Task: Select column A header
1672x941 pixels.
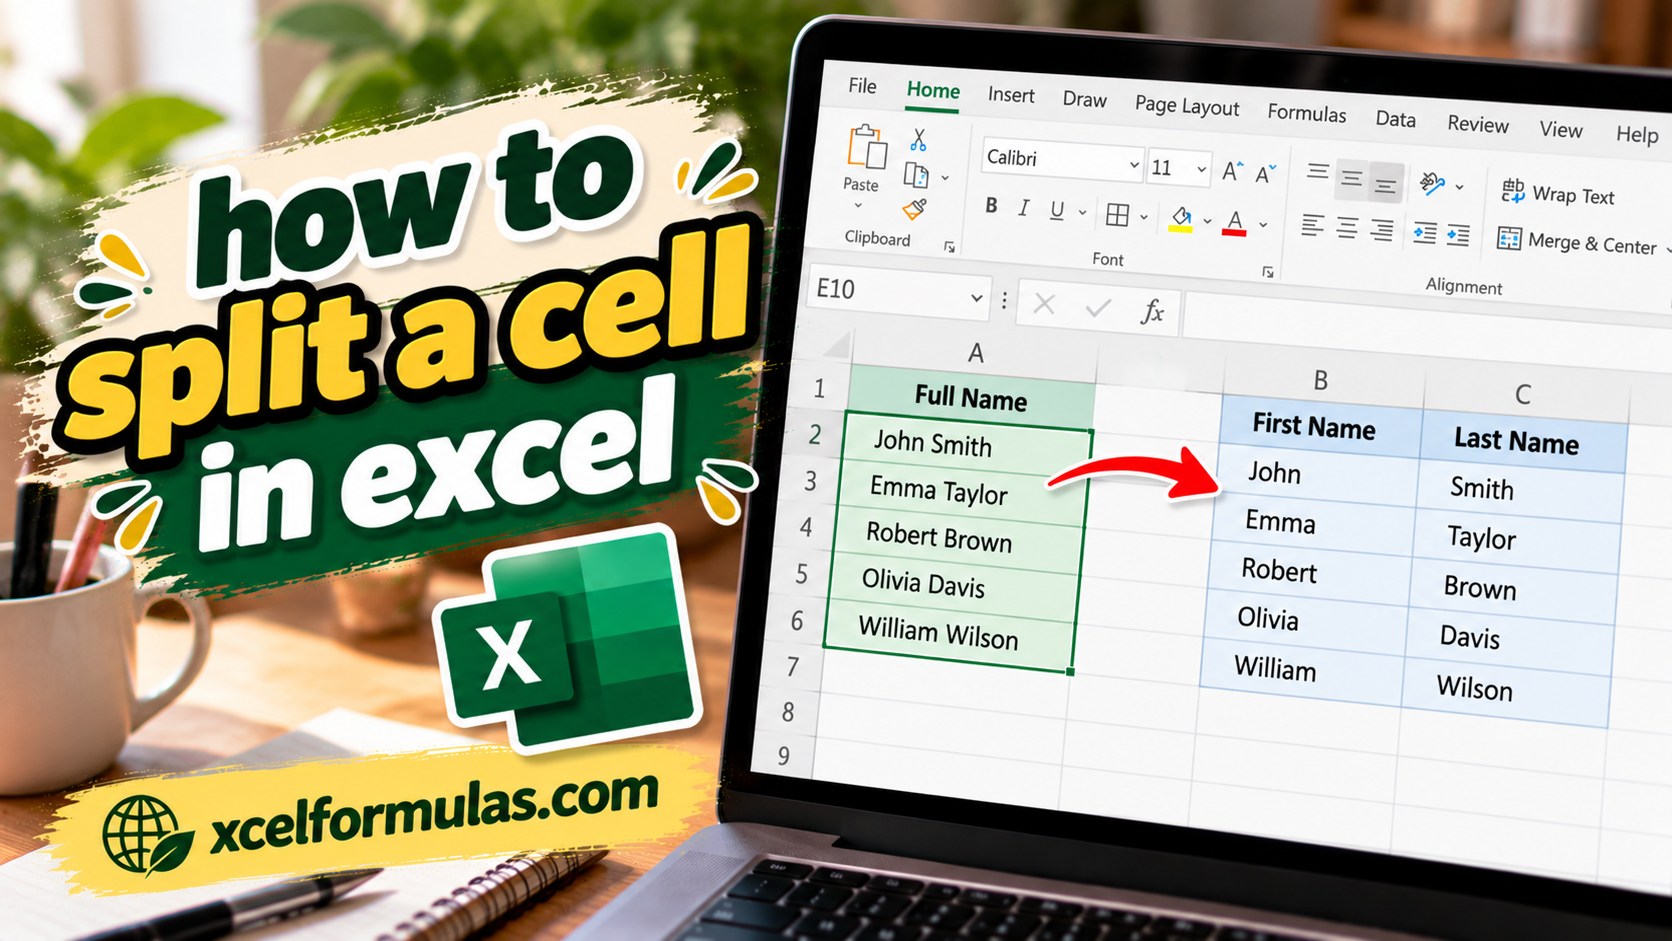Action: pos(975,353)
